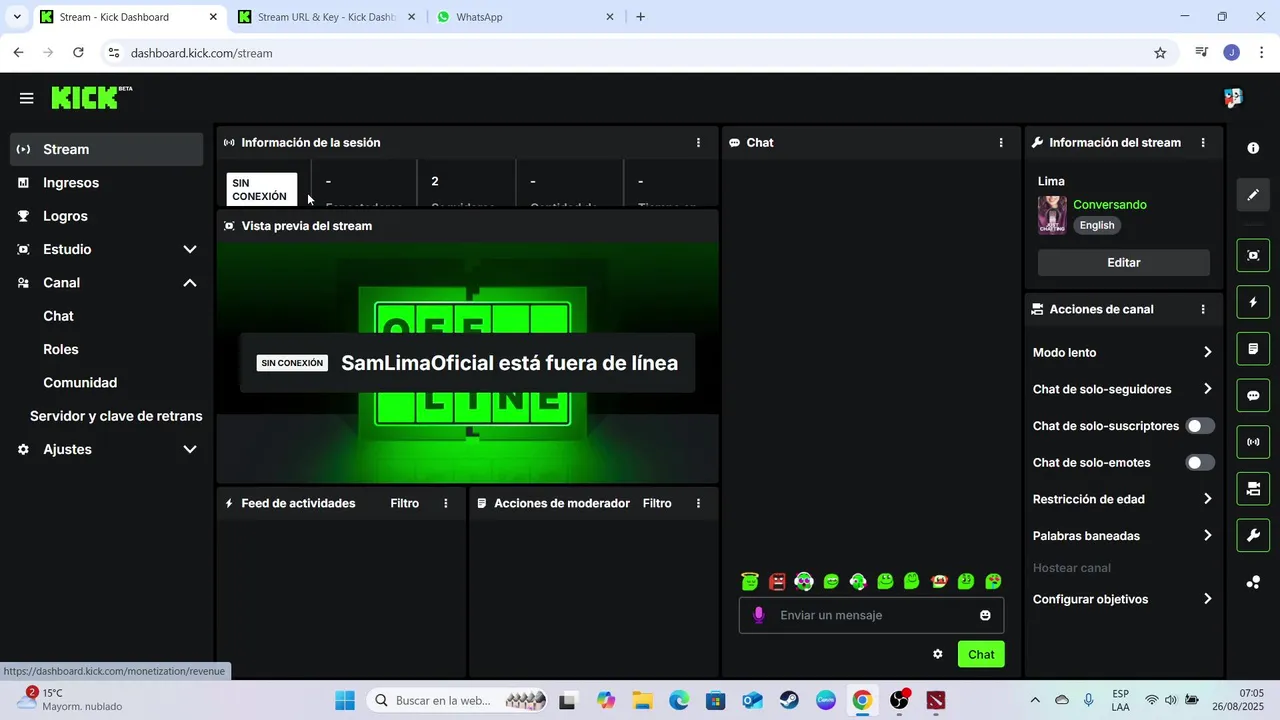Image resolution: width=1280 pixels, height=720 pixels.
Task: Open Servidor y clave de retrans
Action: click(116, 416)
